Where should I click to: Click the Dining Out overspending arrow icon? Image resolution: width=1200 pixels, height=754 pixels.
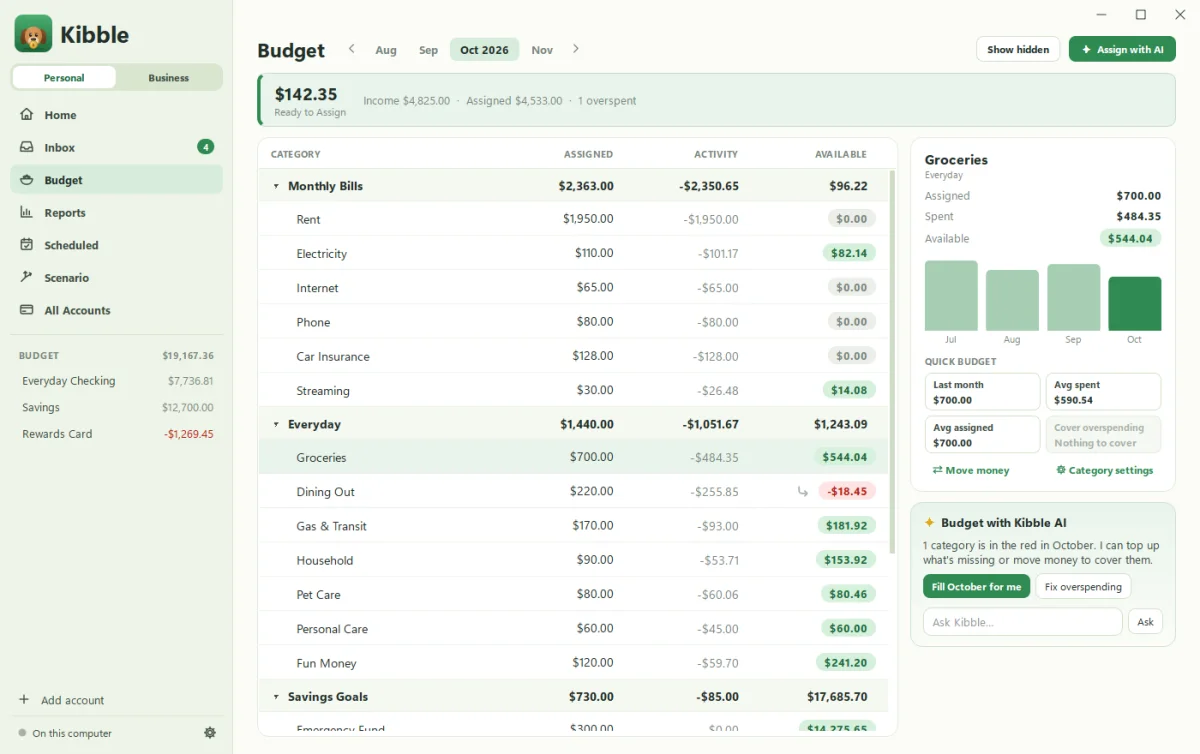click(x=802, y=491)
